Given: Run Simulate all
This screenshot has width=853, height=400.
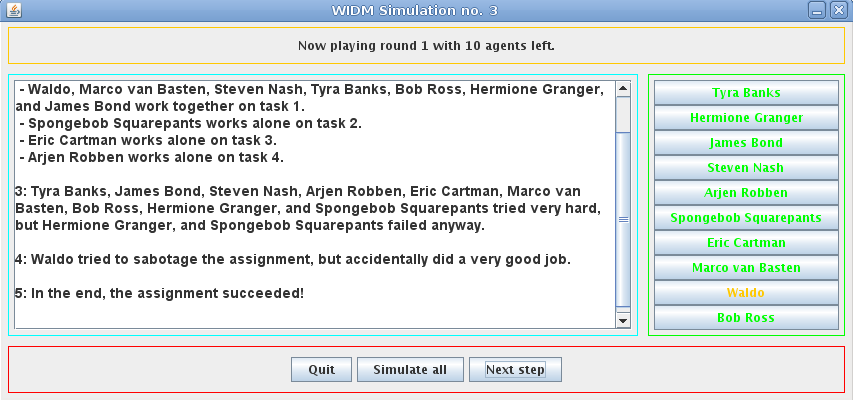Looking at the screenshot, I should (410, 370).
